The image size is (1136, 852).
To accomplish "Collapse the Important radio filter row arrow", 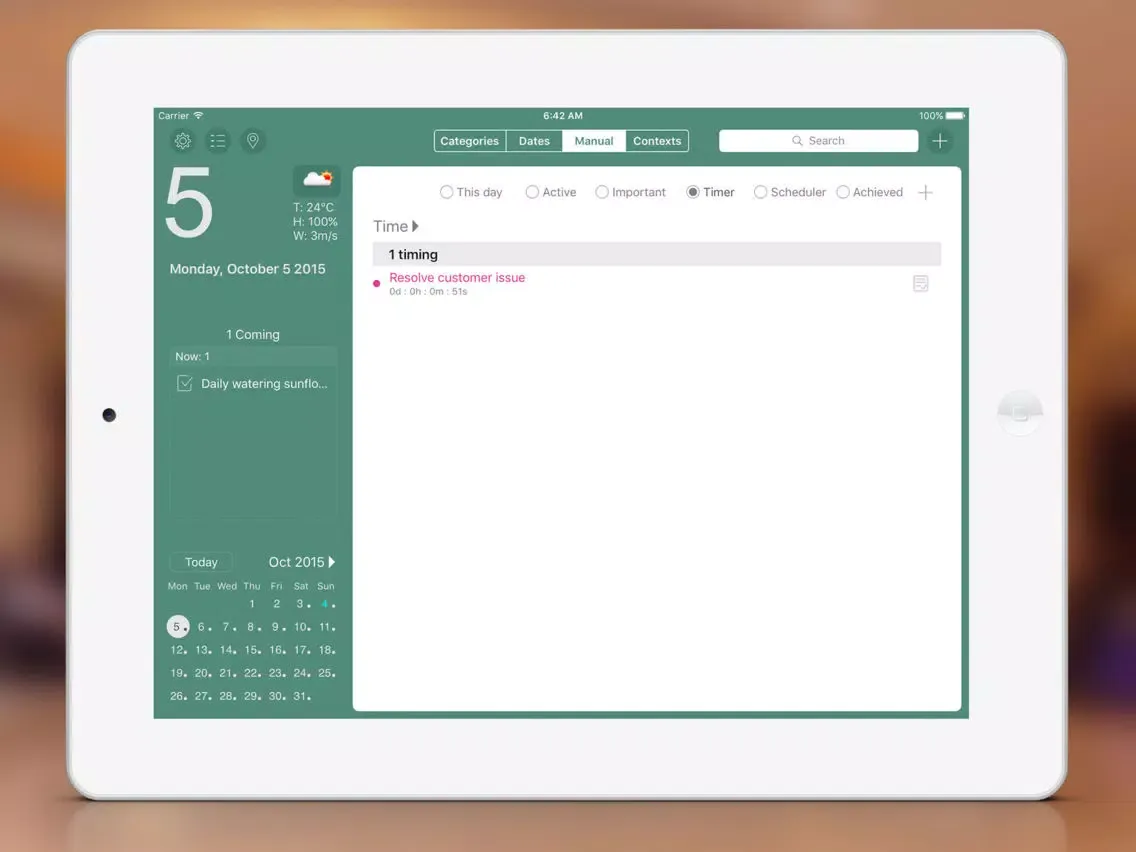I will [603, 191].
